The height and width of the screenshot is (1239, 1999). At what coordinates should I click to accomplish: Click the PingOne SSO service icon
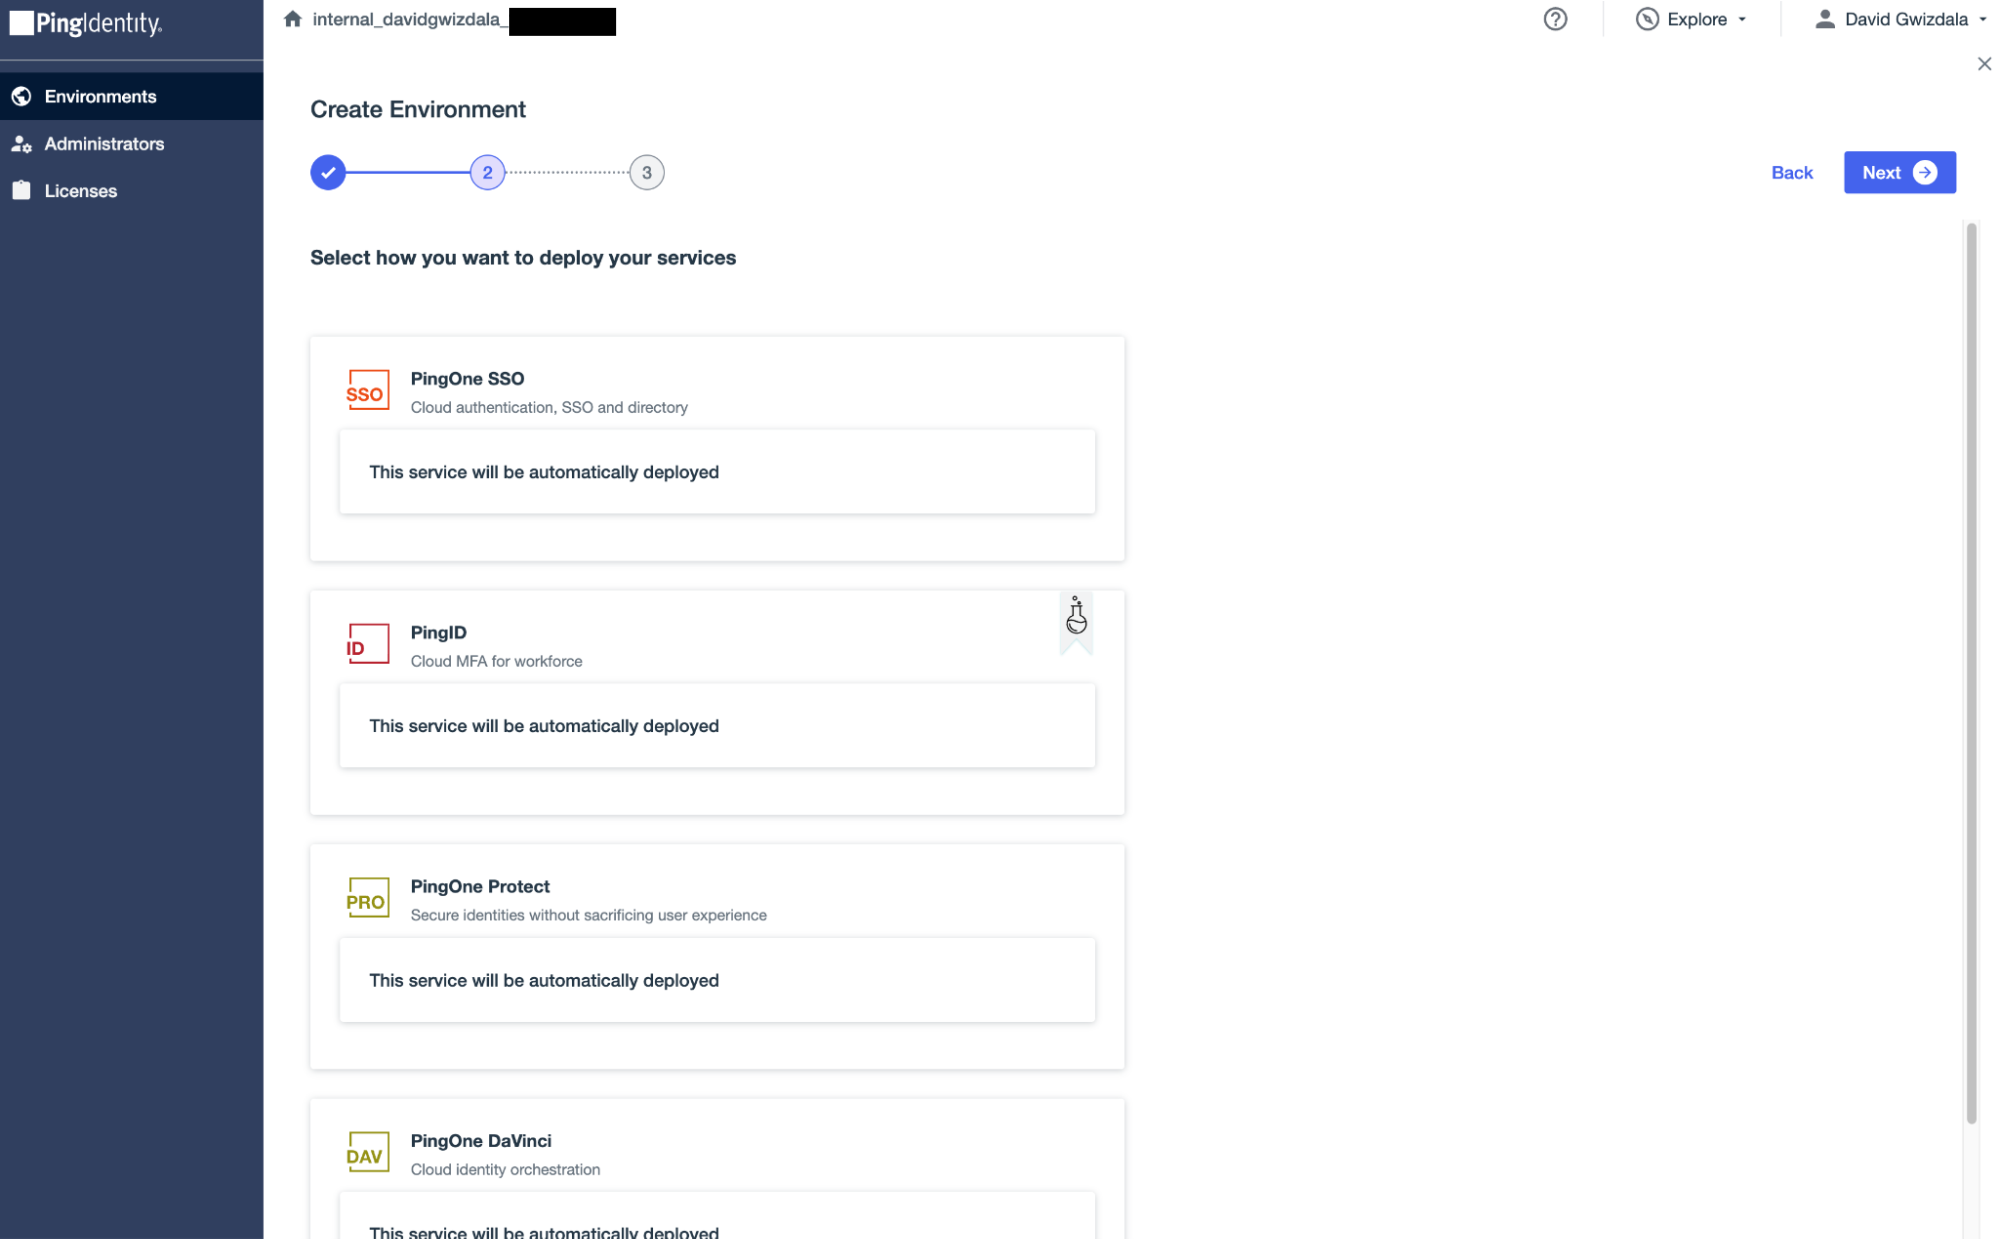click(x=367, y=390)
